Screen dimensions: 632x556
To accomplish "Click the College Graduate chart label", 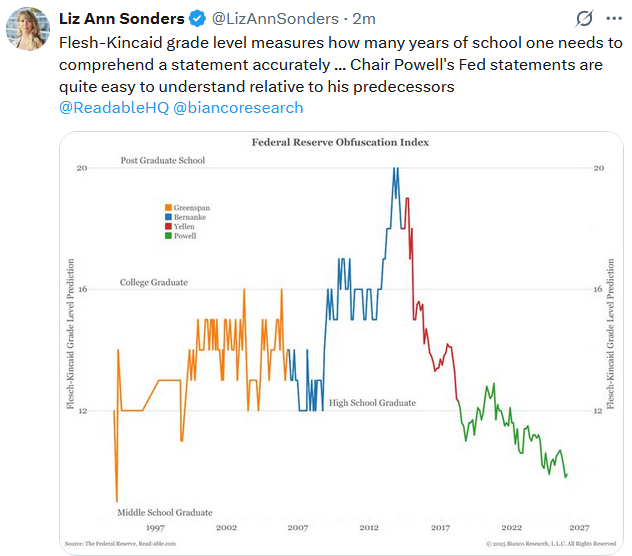I will click(153, 283).
